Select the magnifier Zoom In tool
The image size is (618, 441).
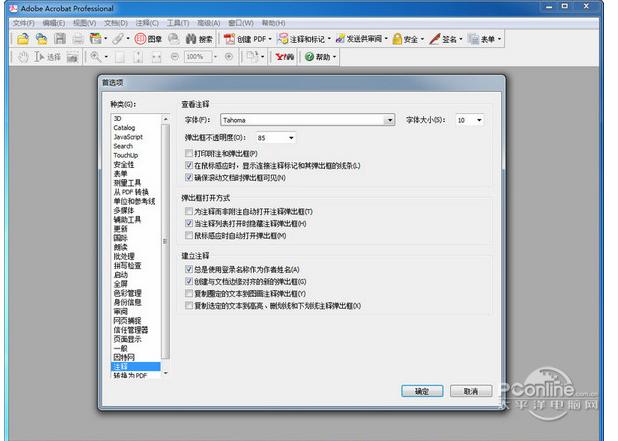coord(95,57)
